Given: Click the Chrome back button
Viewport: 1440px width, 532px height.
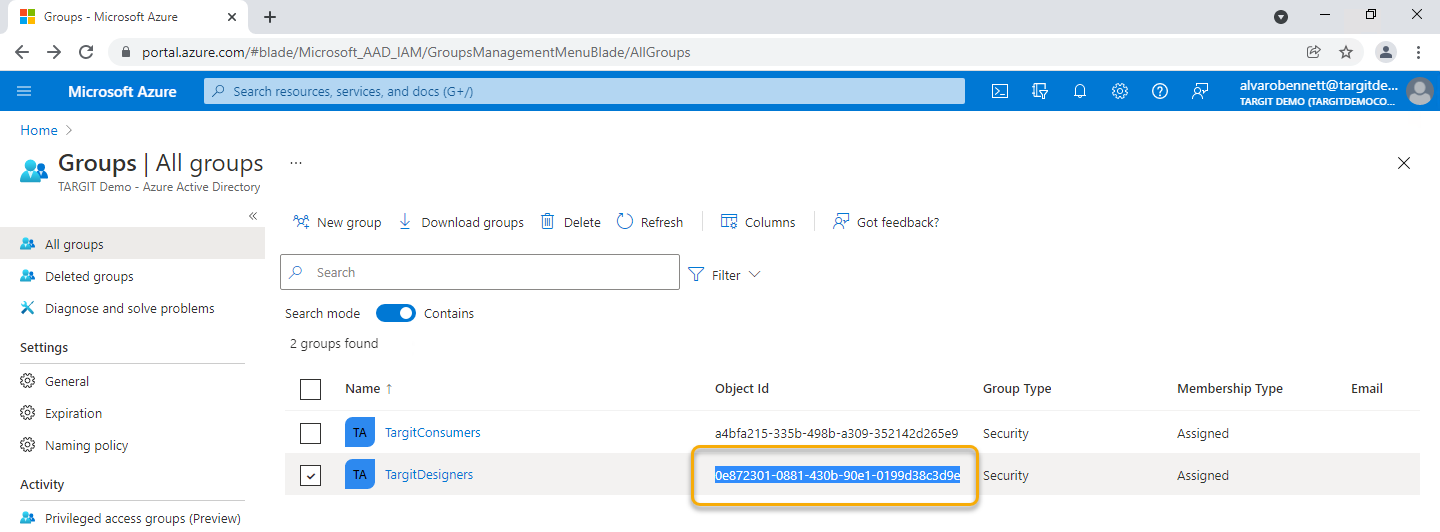Looking at the screenshot, I should 22,52.
